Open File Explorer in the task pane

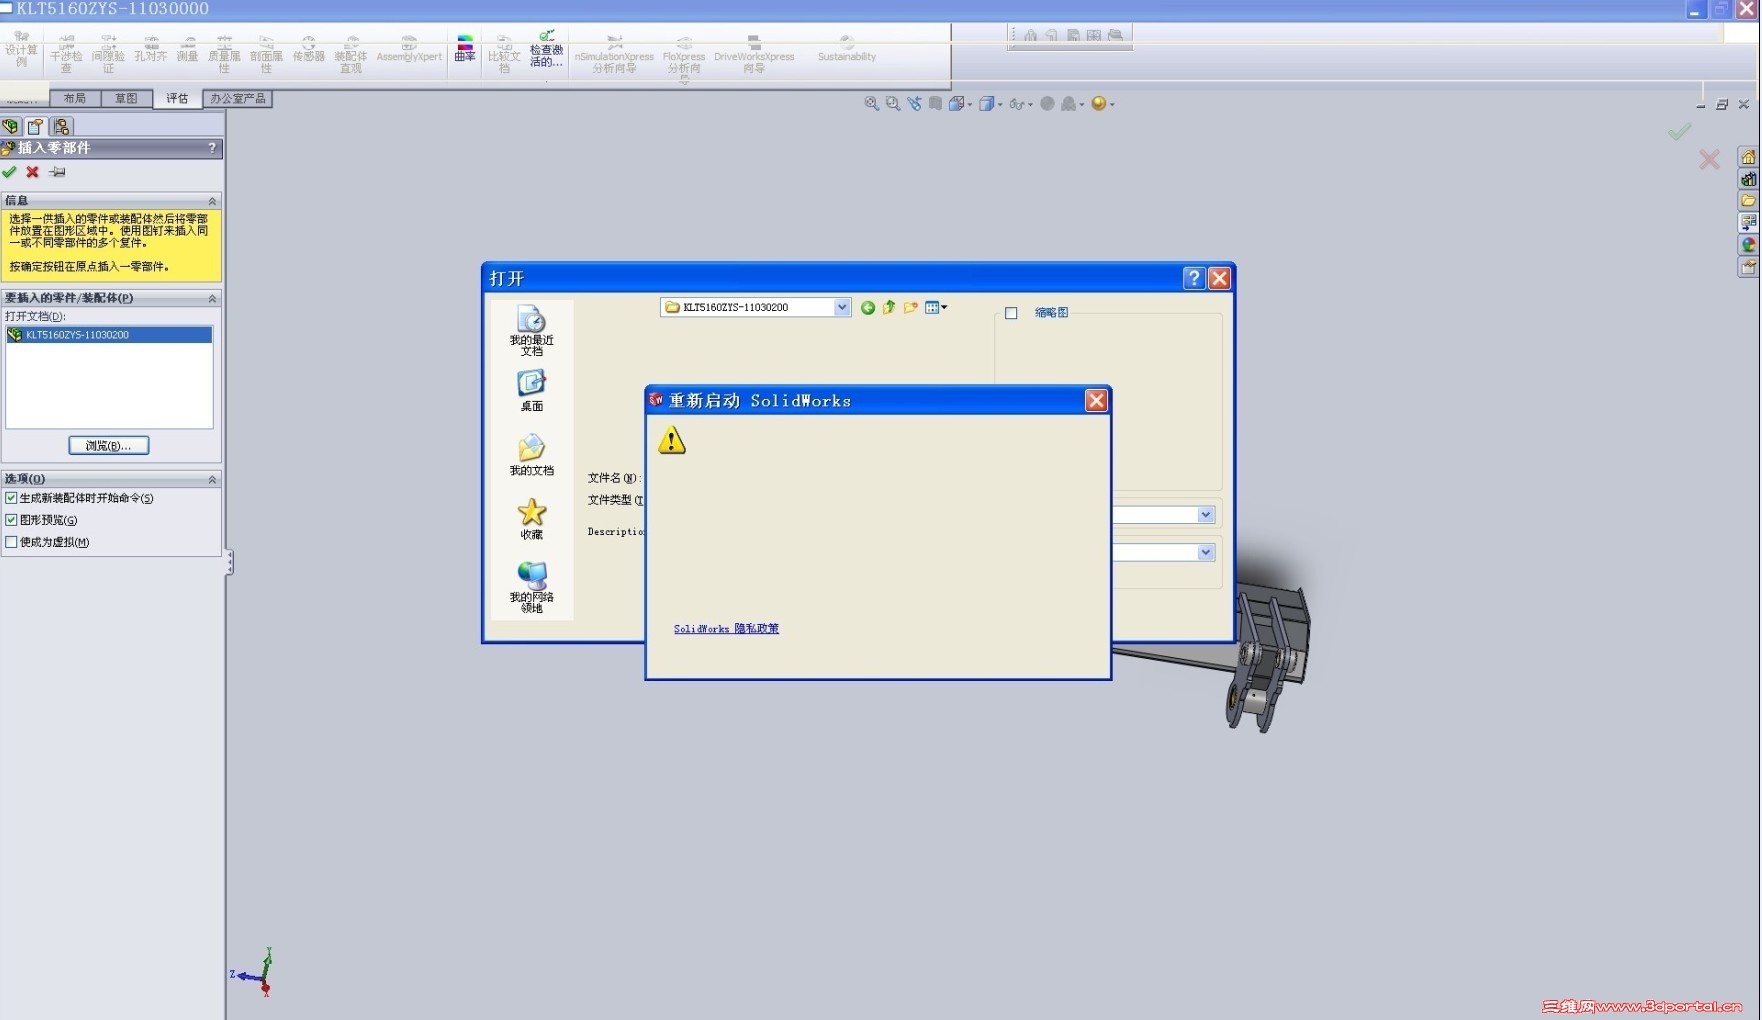pyautogui.click(x=1748, y=201)
